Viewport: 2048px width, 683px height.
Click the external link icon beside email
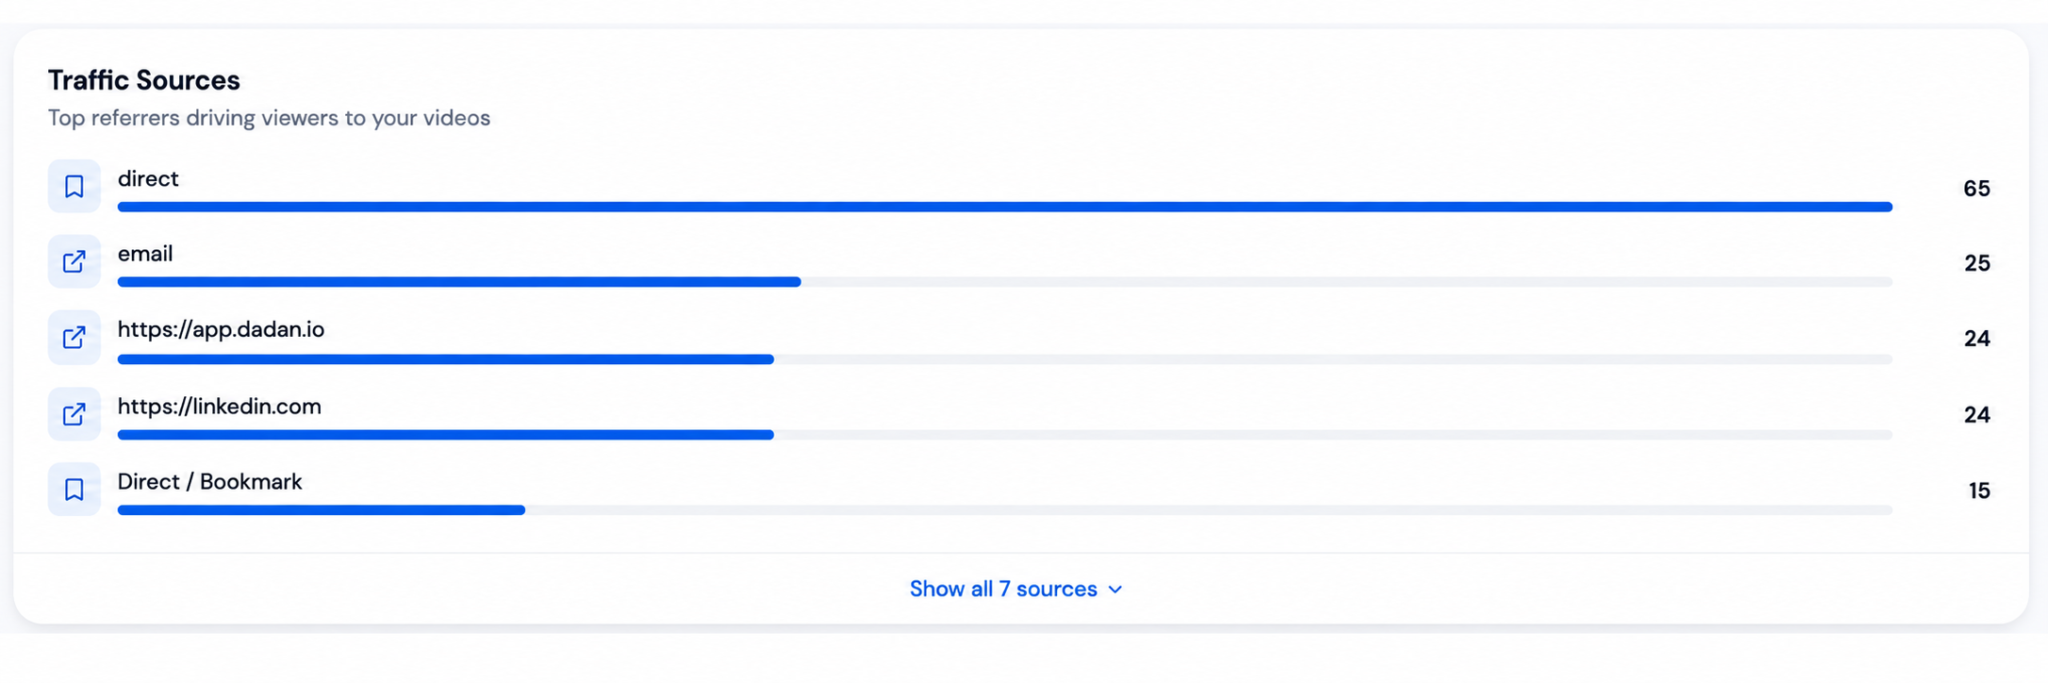pos(74,262)
